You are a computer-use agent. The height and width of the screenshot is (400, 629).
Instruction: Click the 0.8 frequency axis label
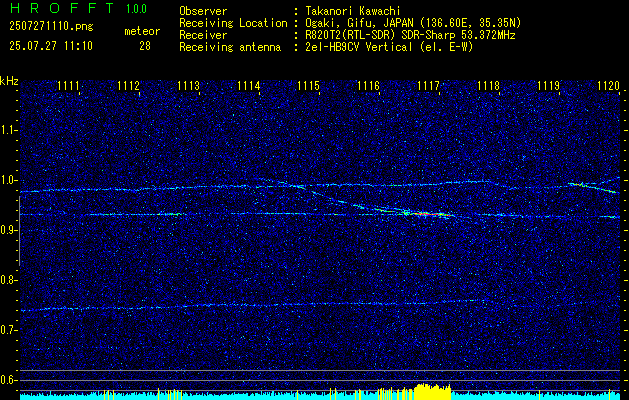click(x=8, y=280)
